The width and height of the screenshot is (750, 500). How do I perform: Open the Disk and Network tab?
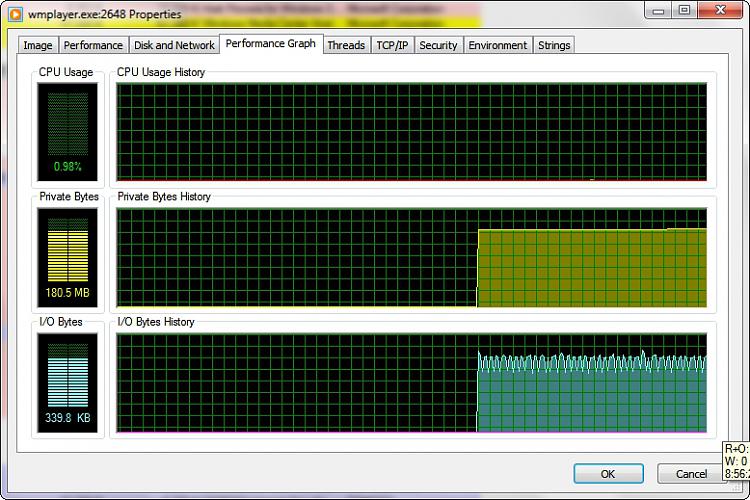[x=174, y=45]
